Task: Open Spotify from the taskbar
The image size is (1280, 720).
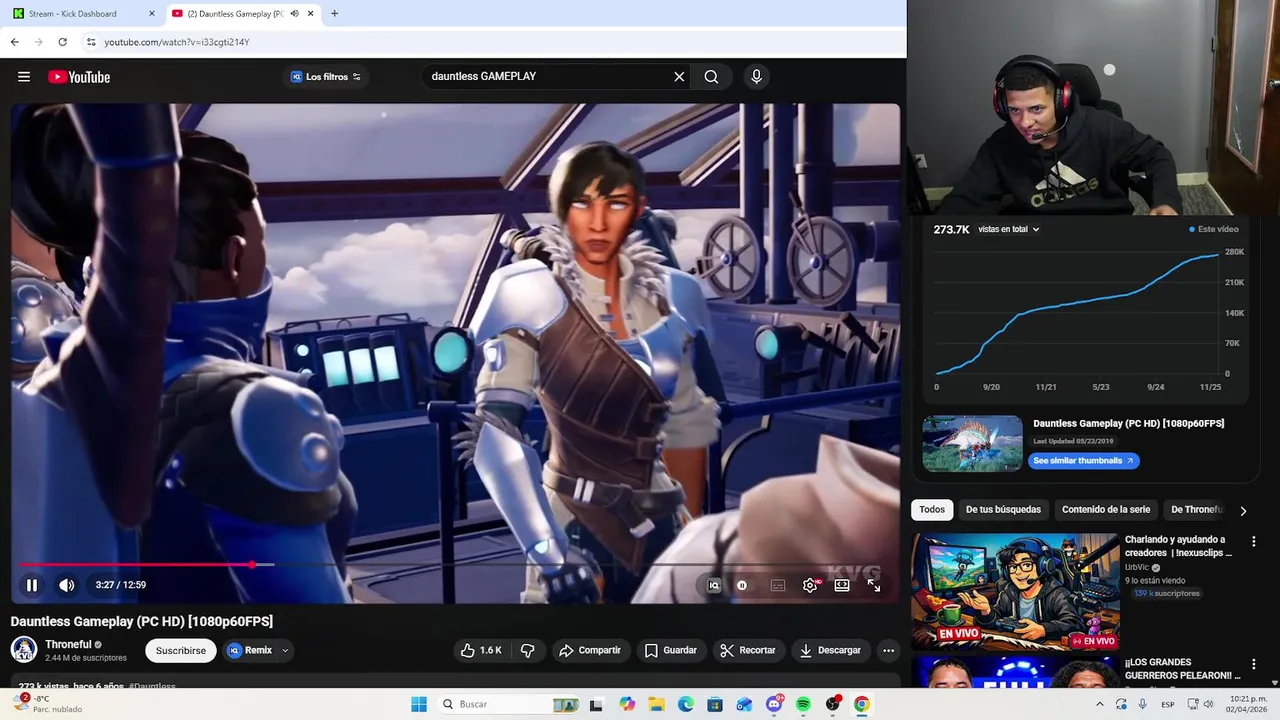Action: click(x=803, y=704)
